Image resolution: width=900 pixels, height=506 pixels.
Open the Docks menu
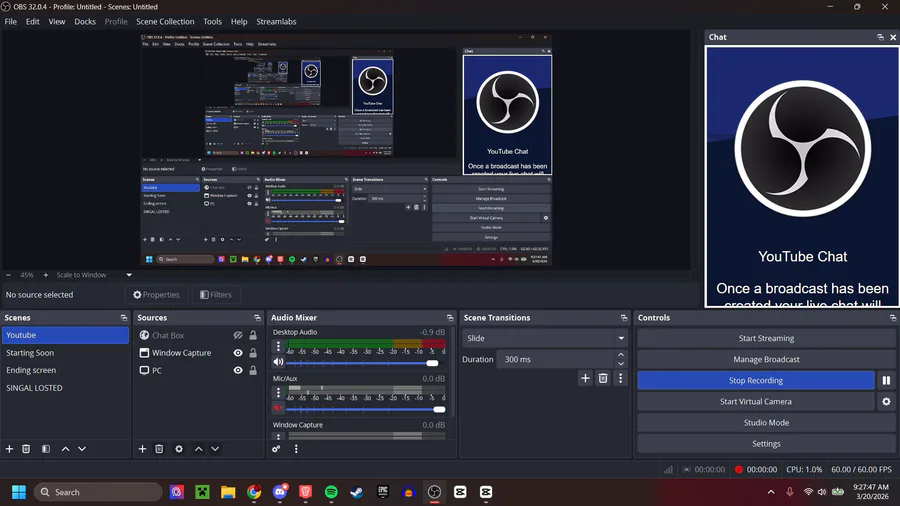pos(85,21)
